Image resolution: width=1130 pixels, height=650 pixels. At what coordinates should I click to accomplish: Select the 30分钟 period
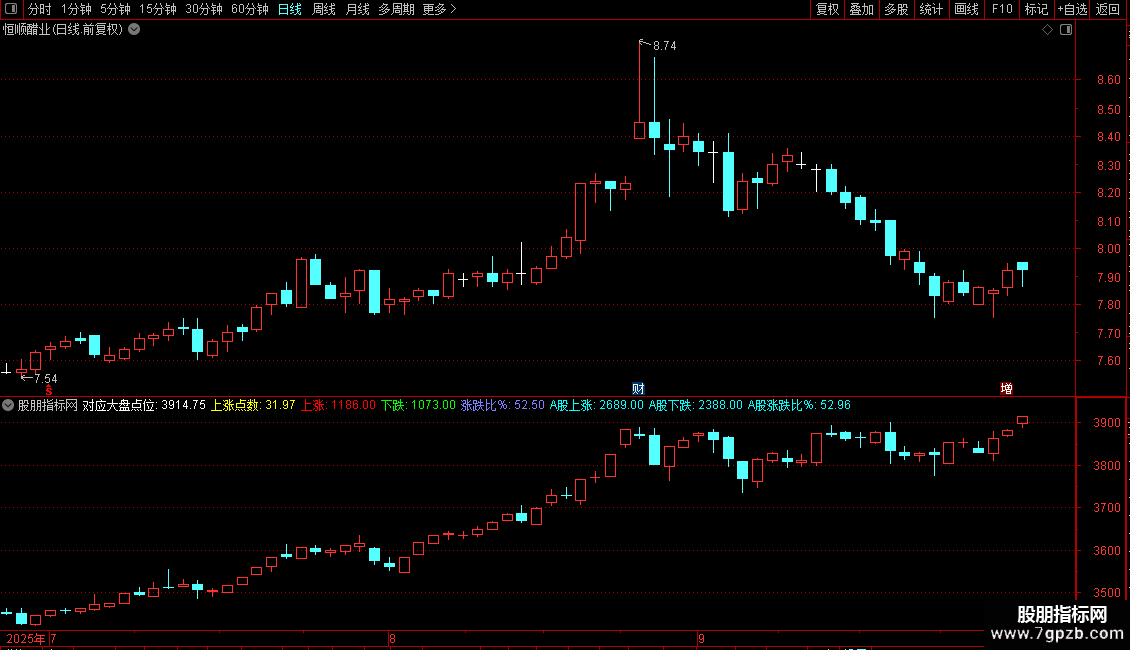[x=203, y=9]
